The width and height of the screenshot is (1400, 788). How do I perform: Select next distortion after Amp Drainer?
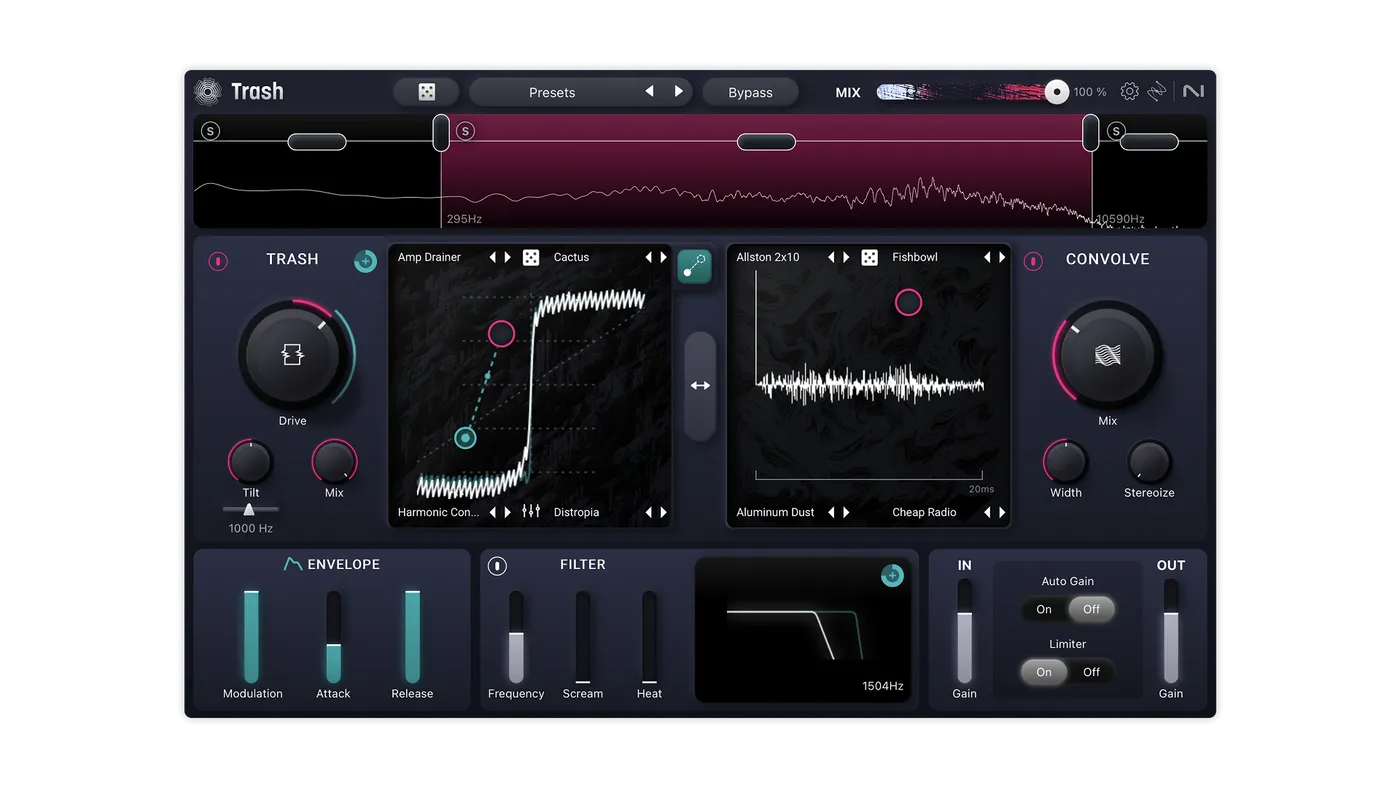[x=508, y=257]
